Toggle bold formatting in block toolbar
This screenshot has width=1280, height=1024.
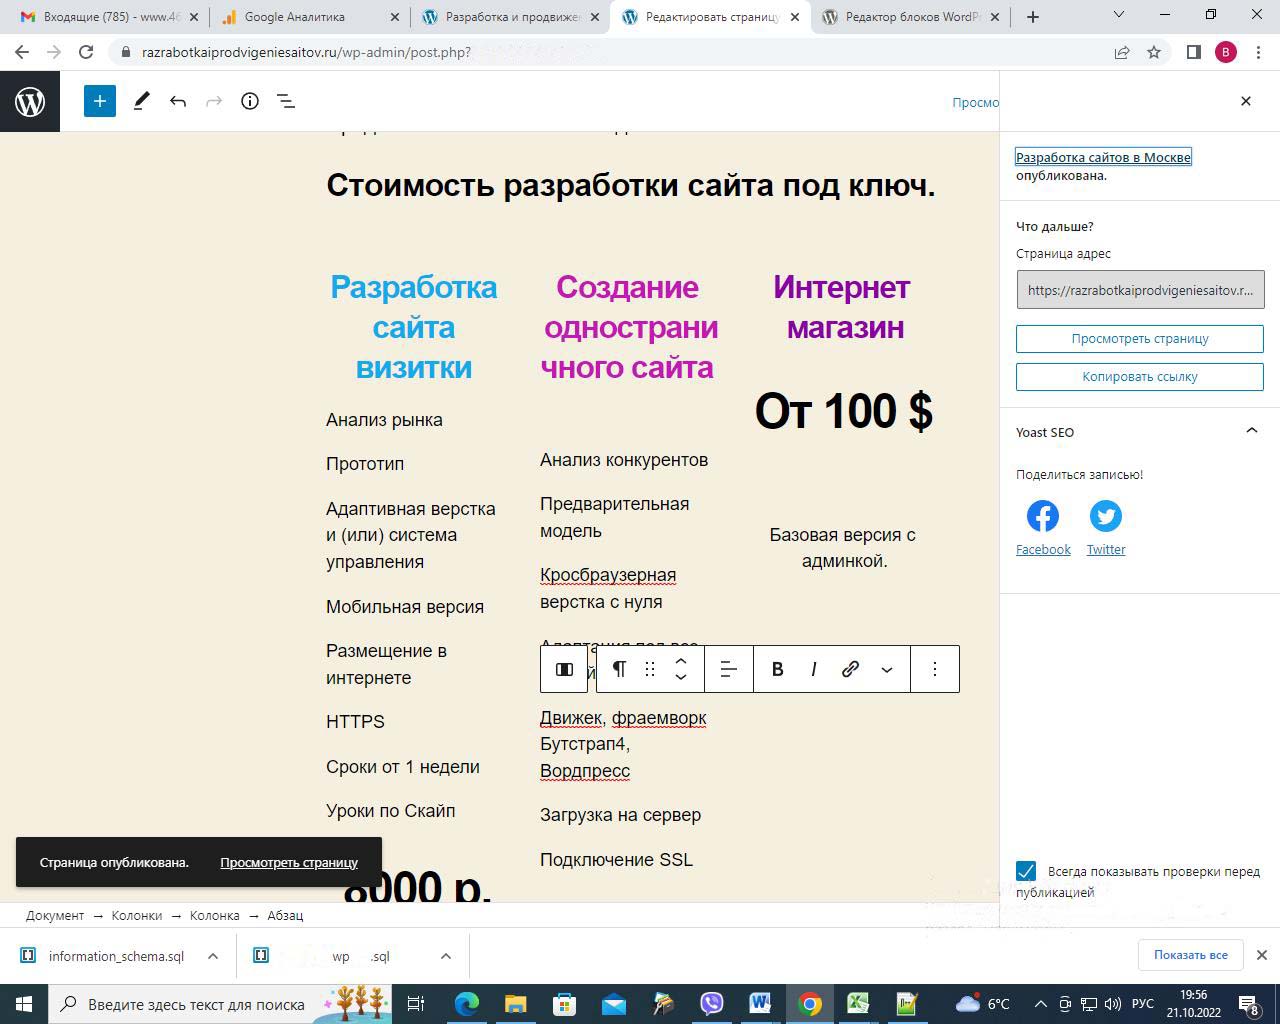(x=777, y=669)
